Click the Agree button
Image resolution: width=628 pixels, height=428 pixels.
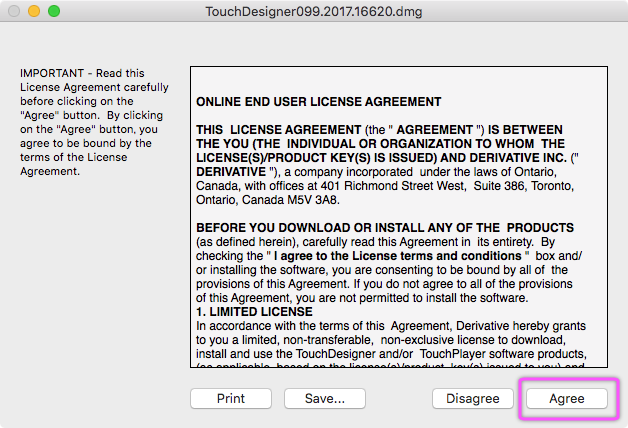click(x=566, y=398)
